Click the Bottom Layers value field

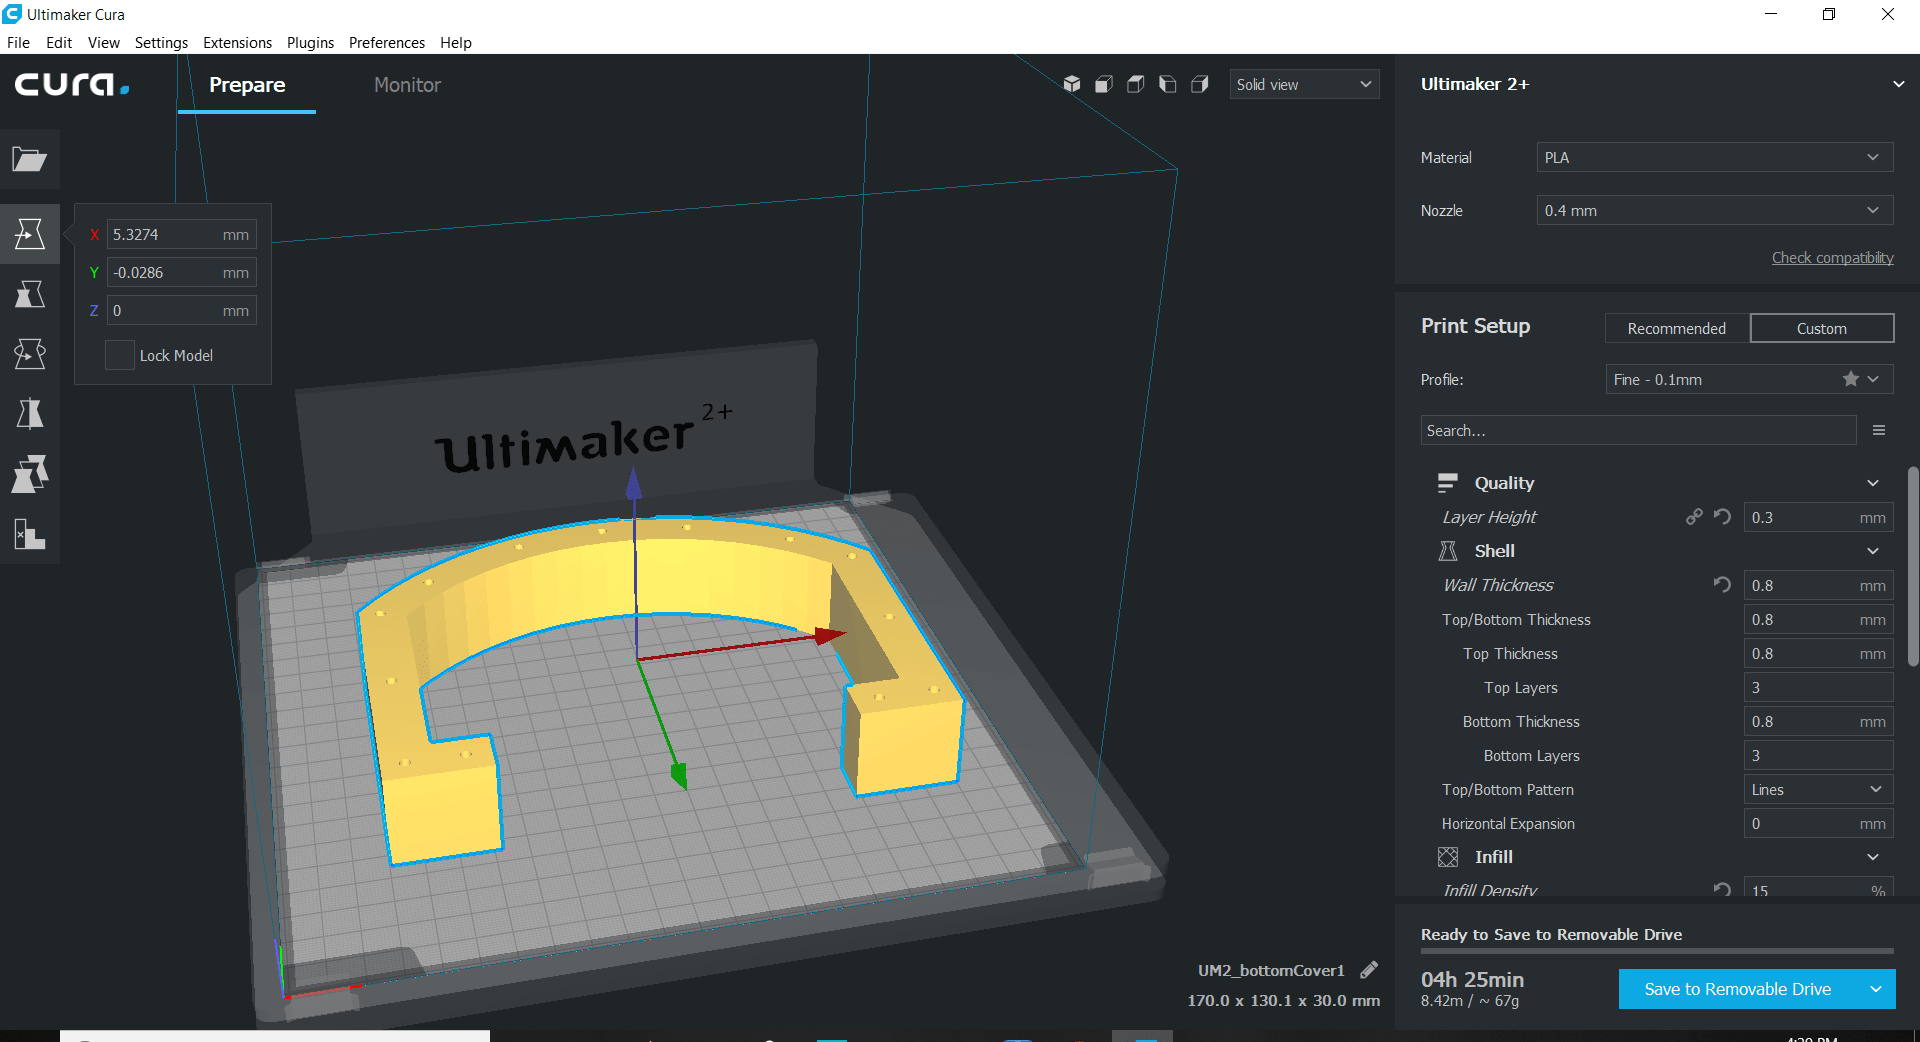(x=1818, y=755)
